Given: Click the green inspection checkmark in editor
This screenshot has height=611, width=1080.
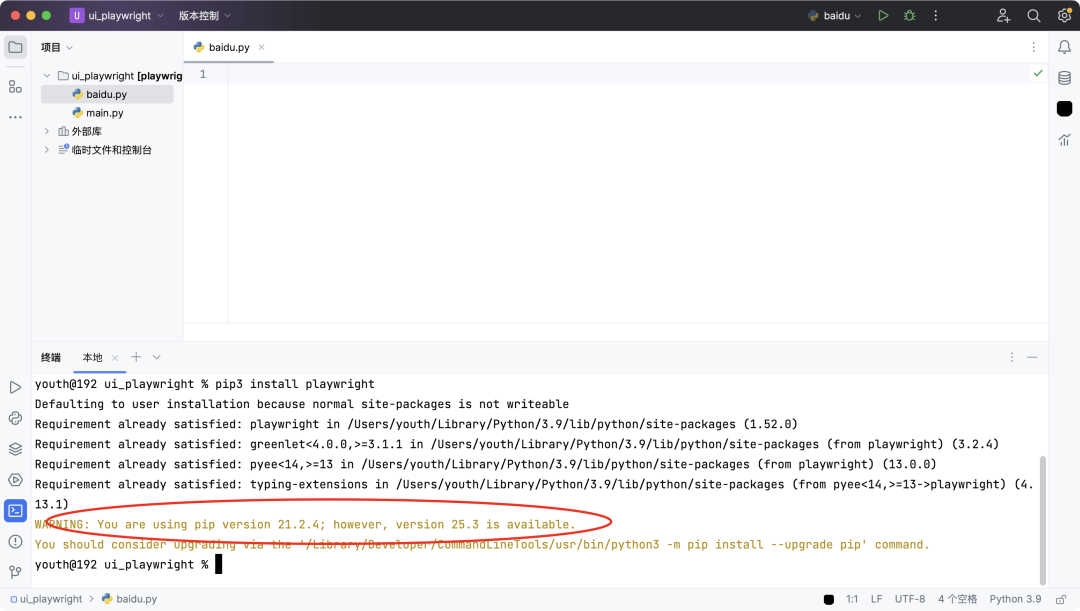Looking at the screenshot, I should click(x=1037, y=73).
